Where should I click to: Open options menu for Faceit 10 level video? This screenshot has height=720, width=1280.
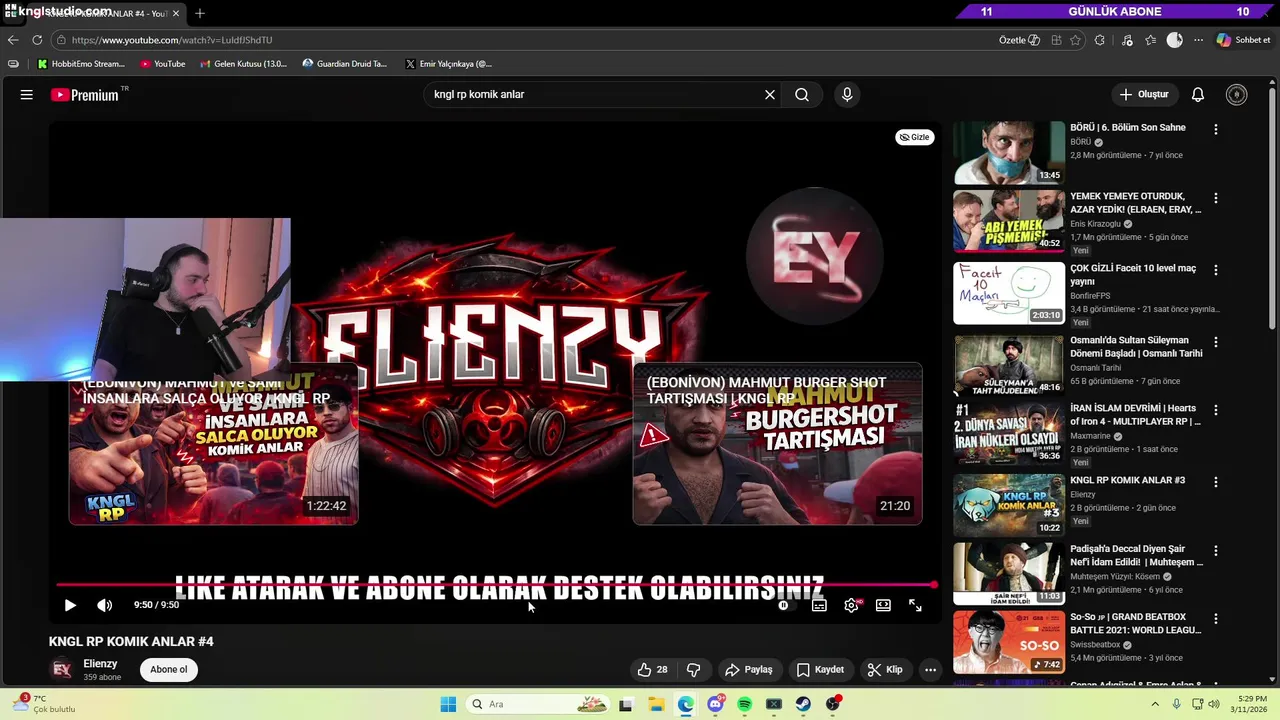1216,270
